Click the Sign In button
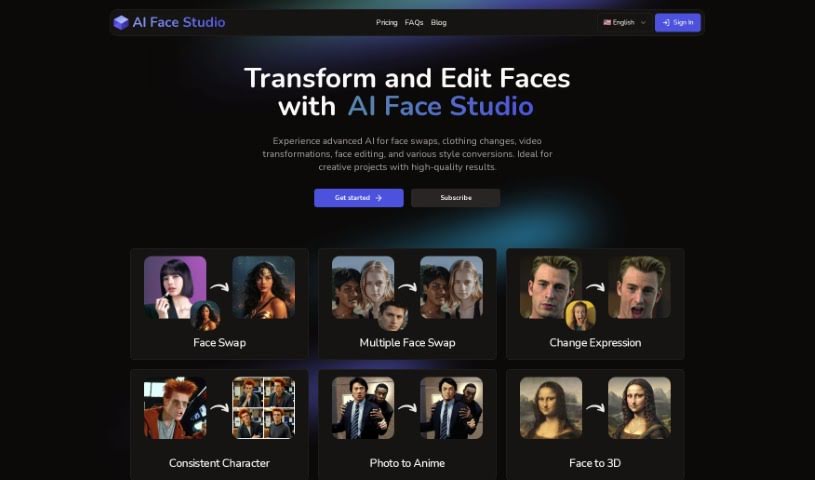815x480 pixels. pyautogui.click(x=678, y=22)
